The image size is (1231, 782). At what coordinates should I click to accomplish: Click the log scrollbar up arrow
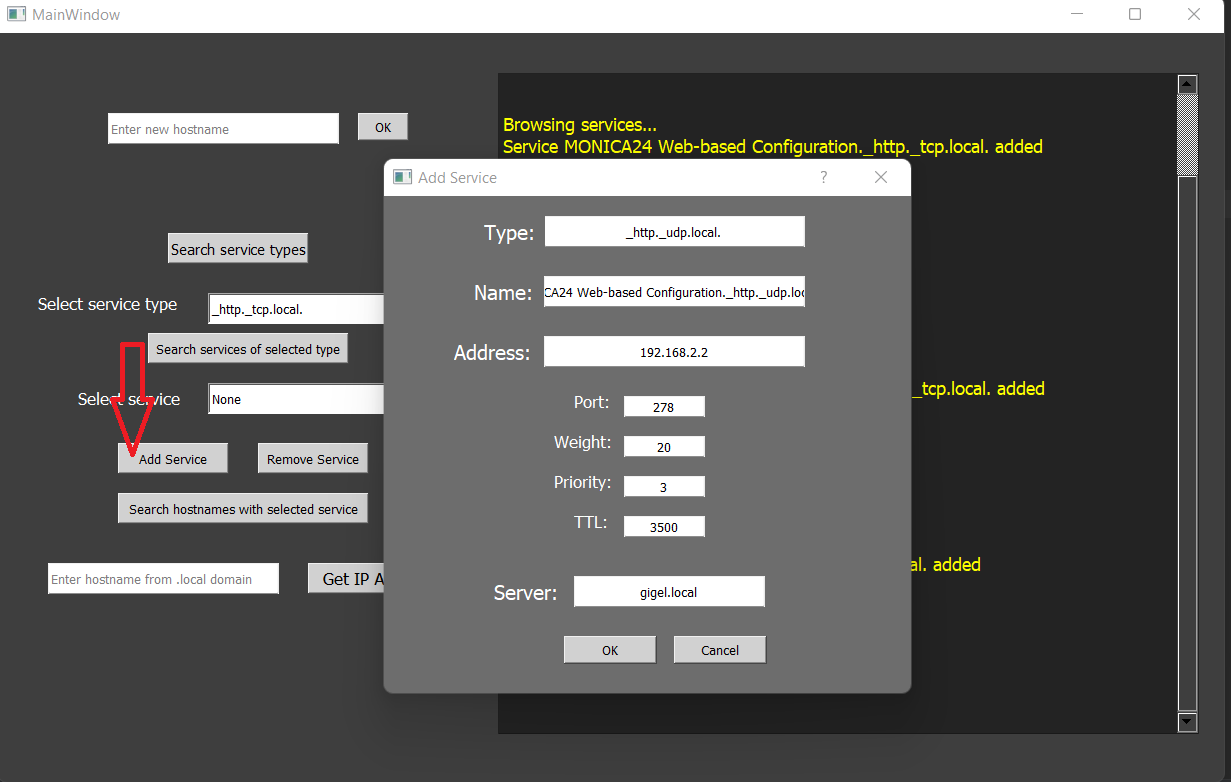tap(1188, 84)
